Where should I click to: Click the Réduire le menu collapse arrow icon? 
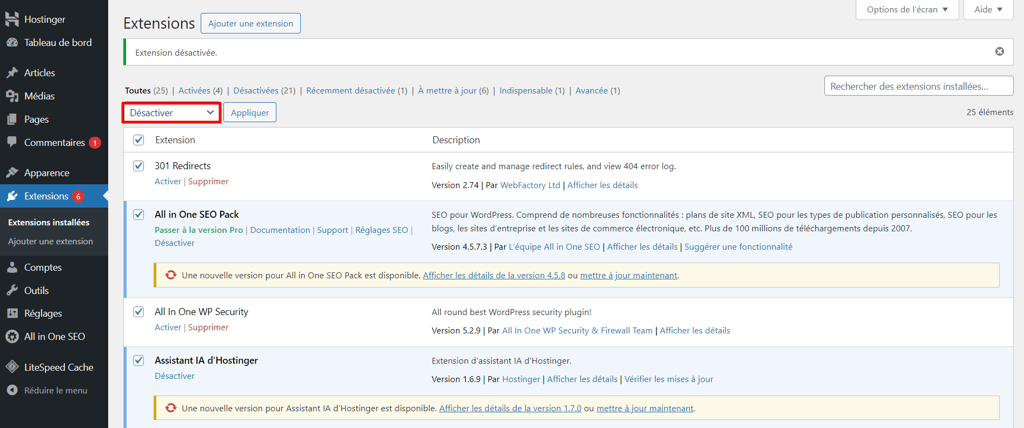(x=12, y=391)
